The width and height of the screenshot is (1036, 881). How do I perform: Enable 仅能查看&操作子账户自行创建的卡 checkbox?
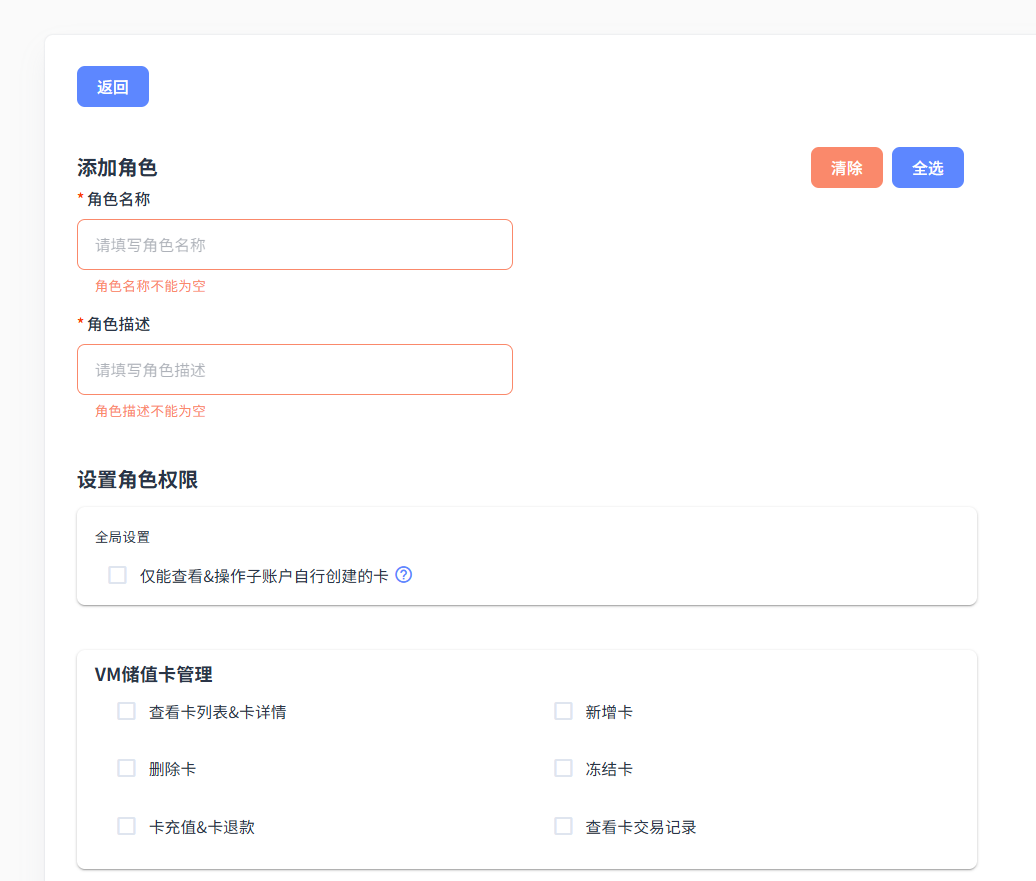[117, 575]
